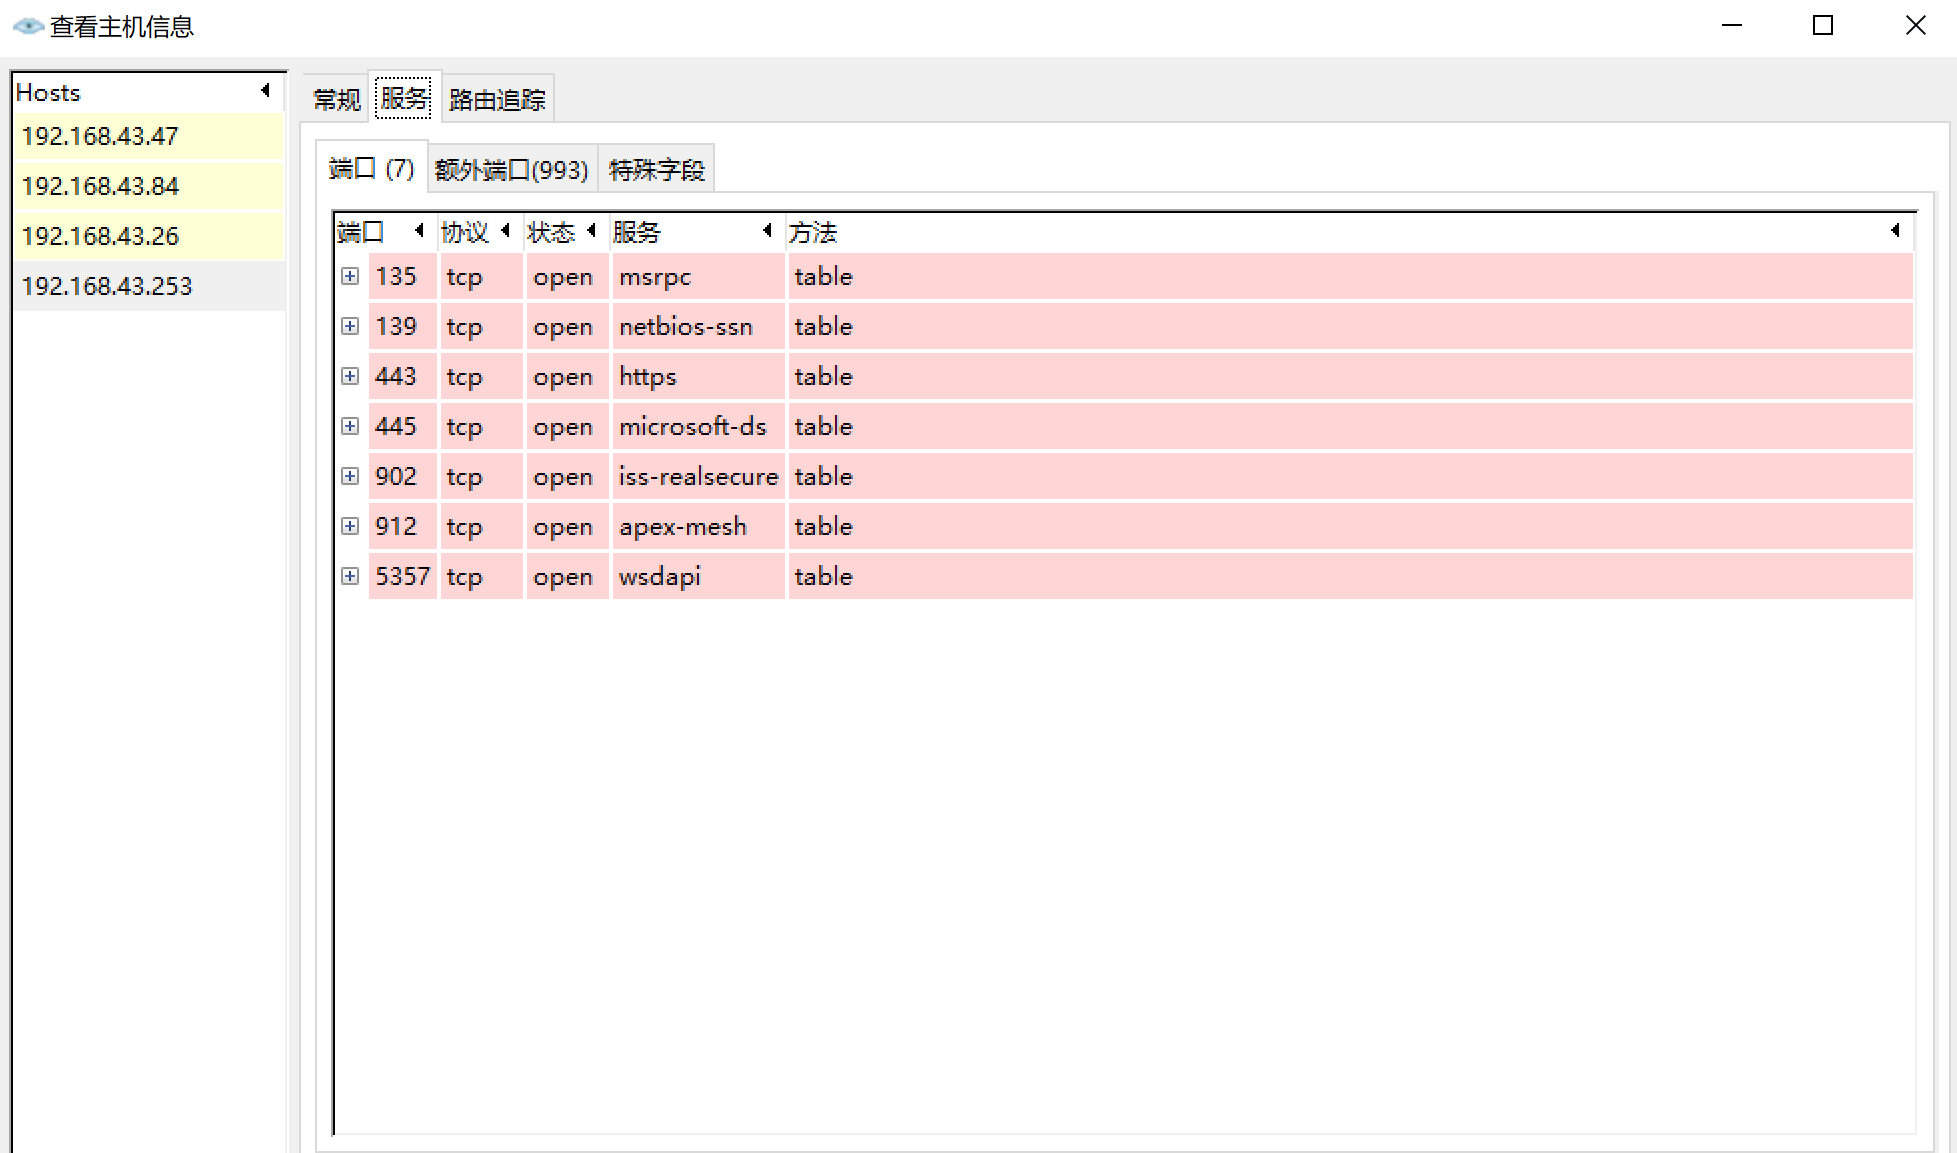Expand the port 902 iss-realsecure row
Viewport: 1957px width, 1153px height.
pyautogui.click(x=350, y=476)
